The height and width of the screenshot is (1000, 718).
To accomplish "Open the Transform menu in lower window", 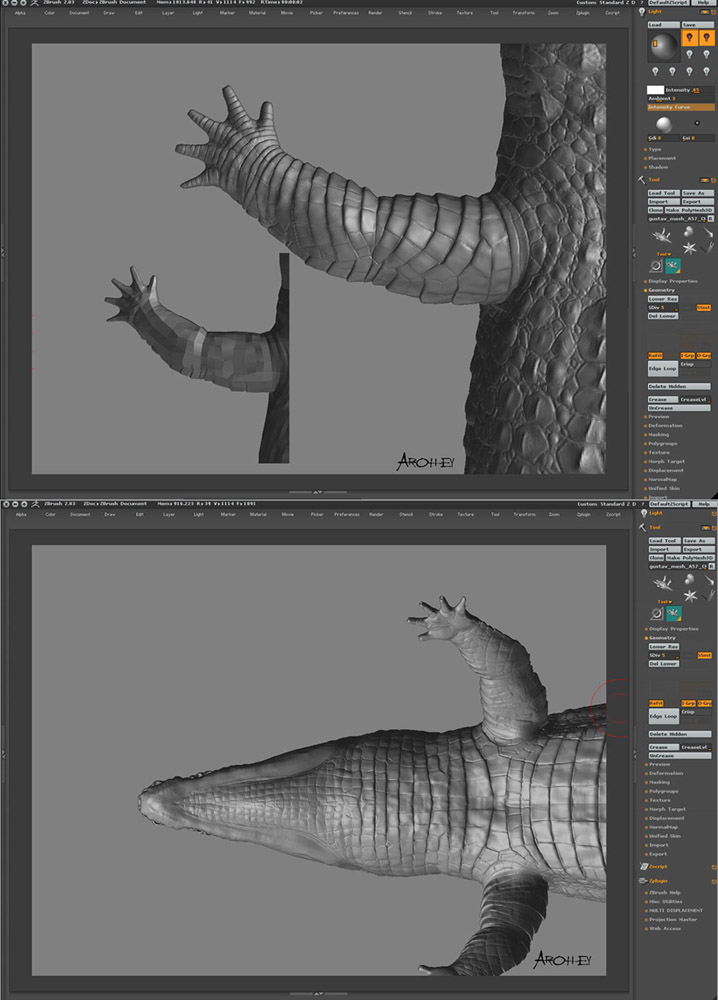I will click(524, 514).
